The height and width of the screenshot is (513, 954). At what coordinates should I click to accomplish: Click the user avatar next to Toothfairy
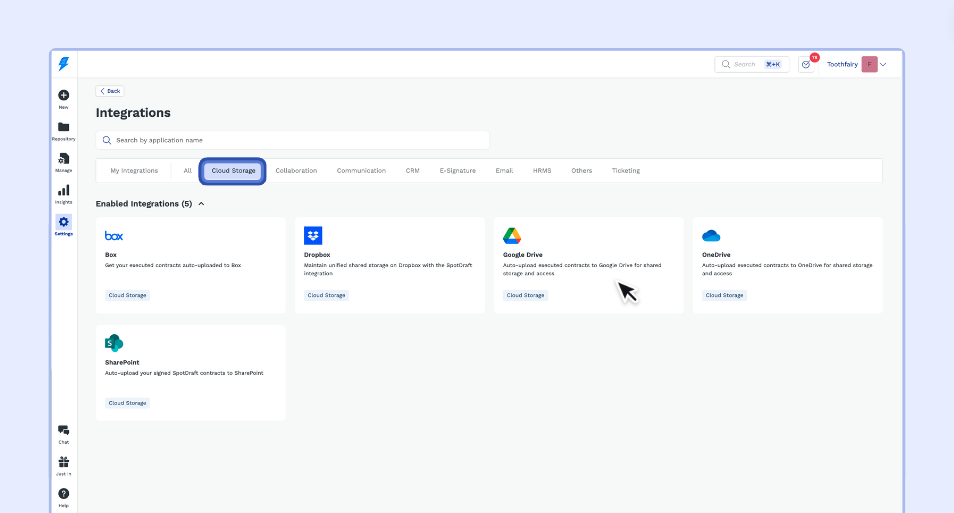tap(869, 65)
